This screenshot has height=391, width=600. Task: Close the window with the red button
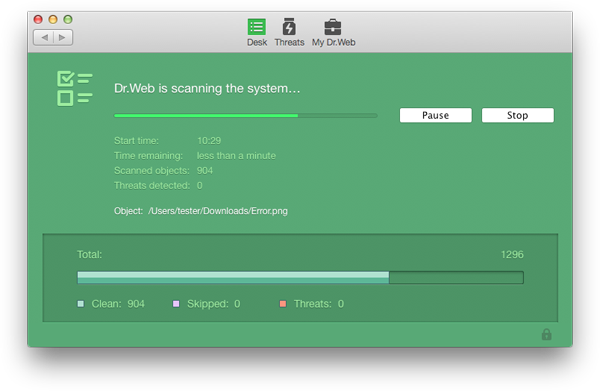point(38,19)
